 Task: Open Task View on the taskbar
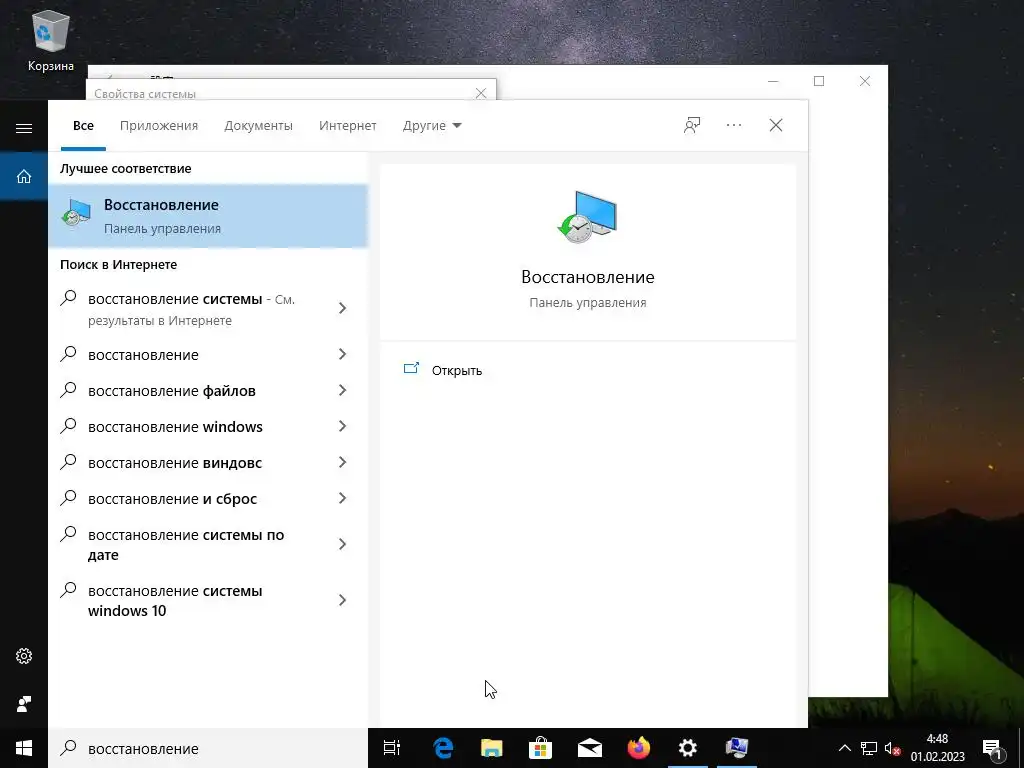[x=392, y=748]
